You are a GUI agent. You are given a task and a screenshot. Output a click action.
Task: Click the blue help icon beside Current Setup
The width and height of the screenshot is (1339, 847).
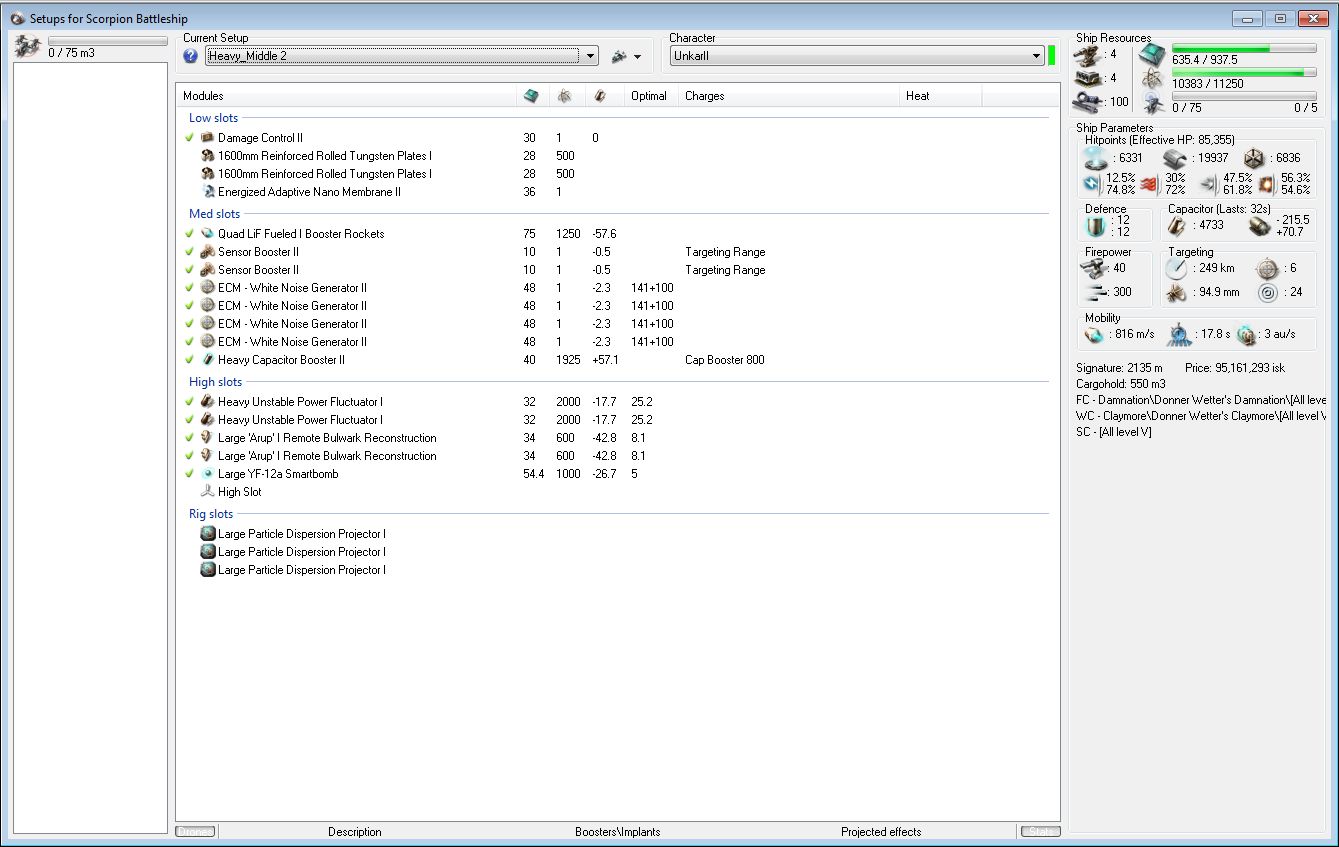click(x=191, y=56)
